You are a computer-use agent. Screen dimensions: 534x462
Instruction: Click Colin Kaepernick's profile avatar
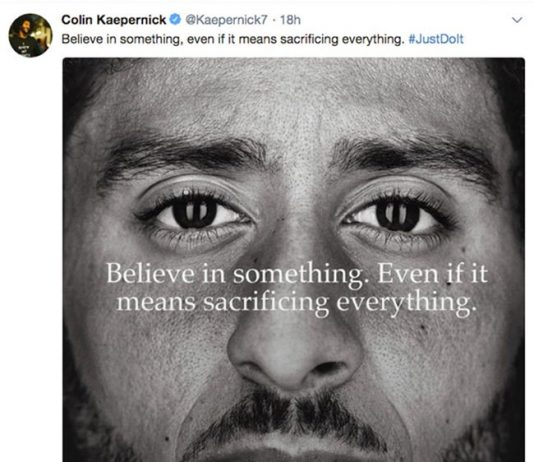click(x=31, y=35)
